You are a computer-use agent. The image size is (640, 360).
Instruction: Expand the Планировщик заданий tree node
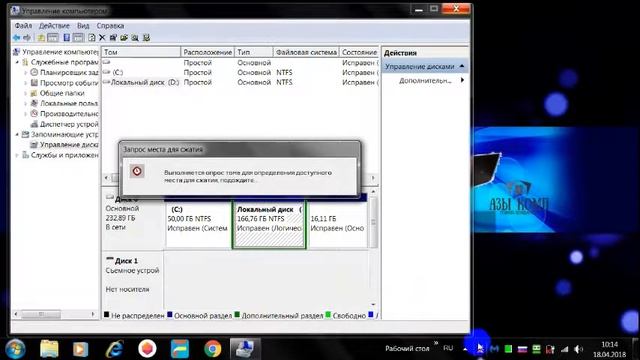[25, 73]
